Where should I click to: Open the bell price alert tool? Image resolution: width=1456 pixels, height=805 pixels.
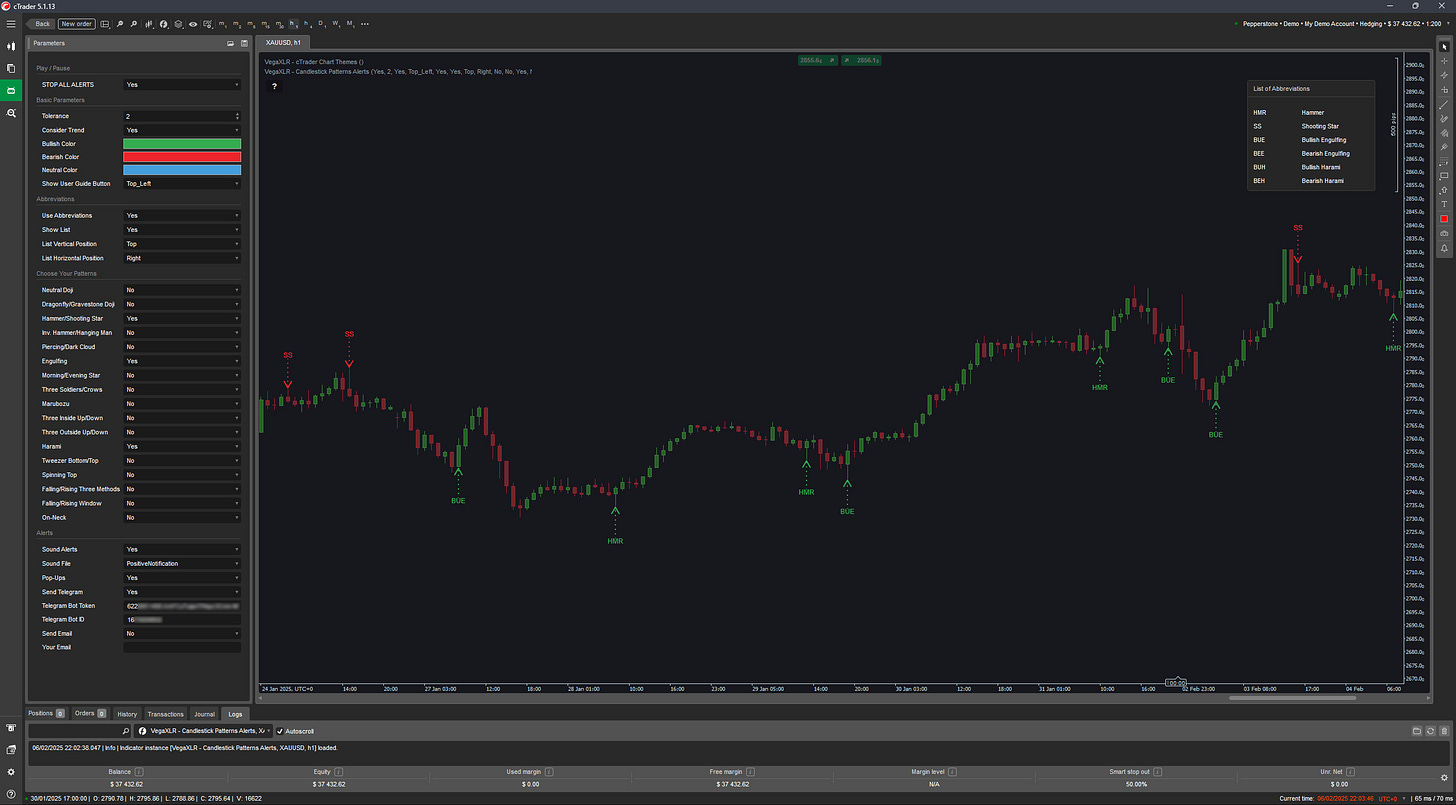[x=1444, y=247]
